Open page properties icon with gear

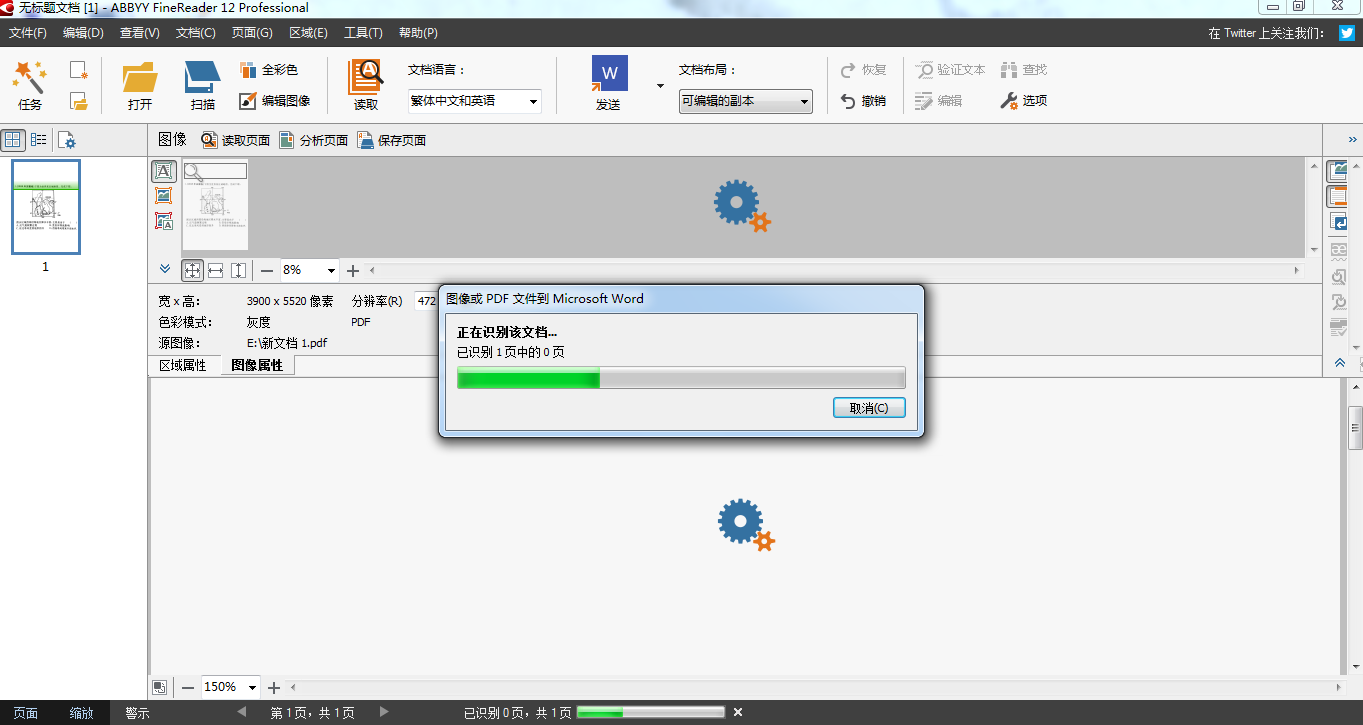[66, 140]
